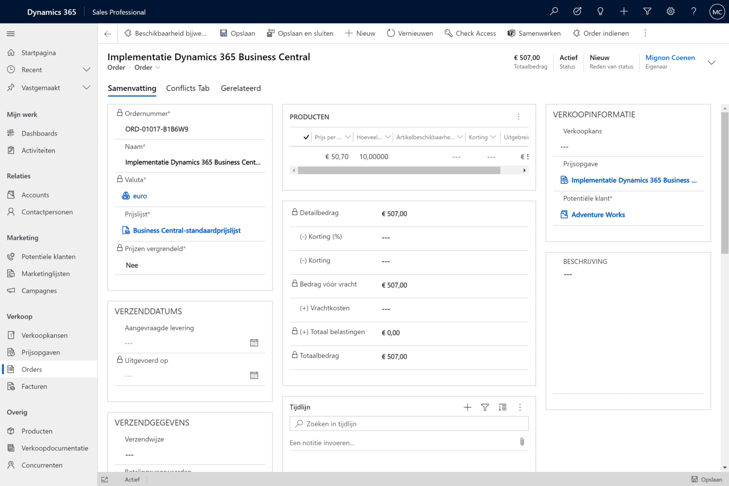This screenshot has height=486, width=729.
Task: Open Hoeveelheid column dropdown
Action: coord(388,137)
